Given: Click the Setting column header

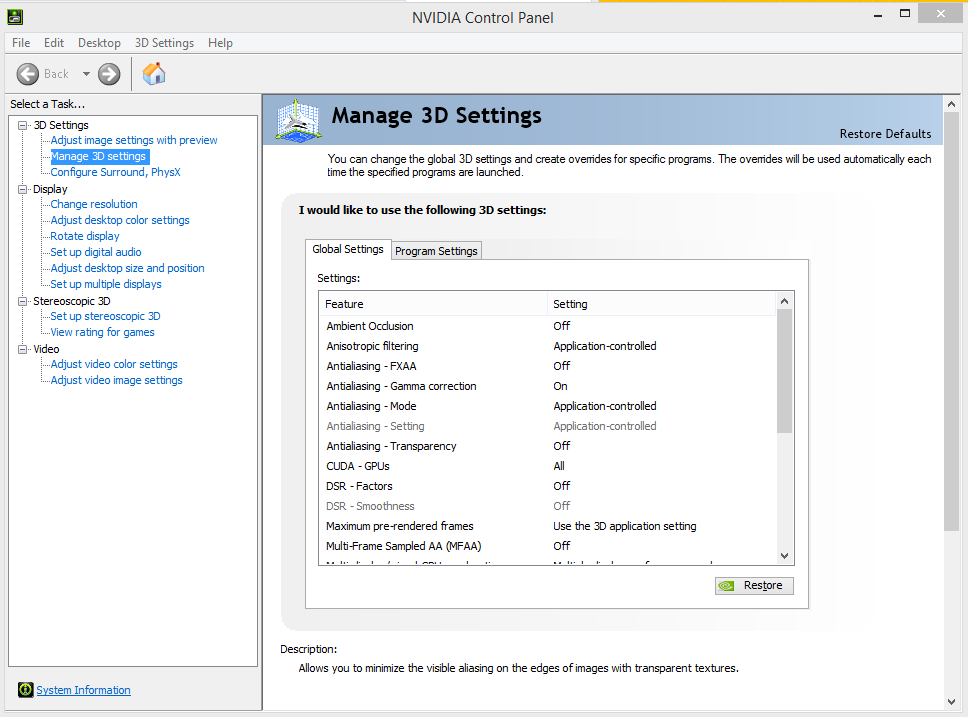Looking at the screenshot, I should tap(661, 304).
